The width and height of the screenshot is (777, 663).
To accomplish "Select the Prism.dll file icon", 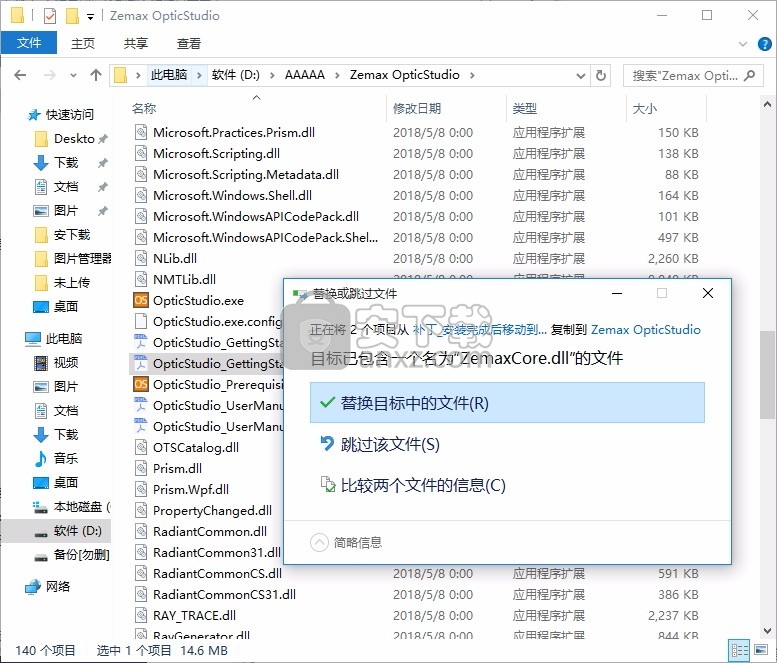I will (141, 469).
